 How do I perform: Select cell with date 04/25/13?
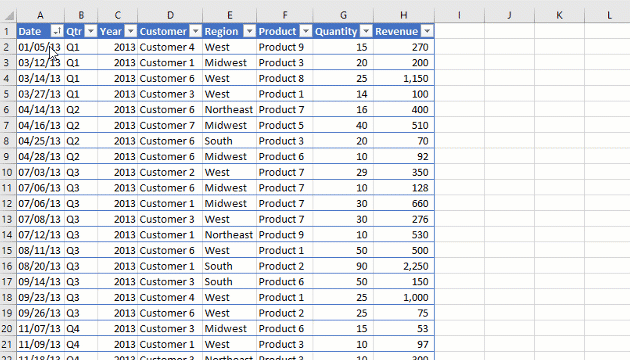pos(40,141)
